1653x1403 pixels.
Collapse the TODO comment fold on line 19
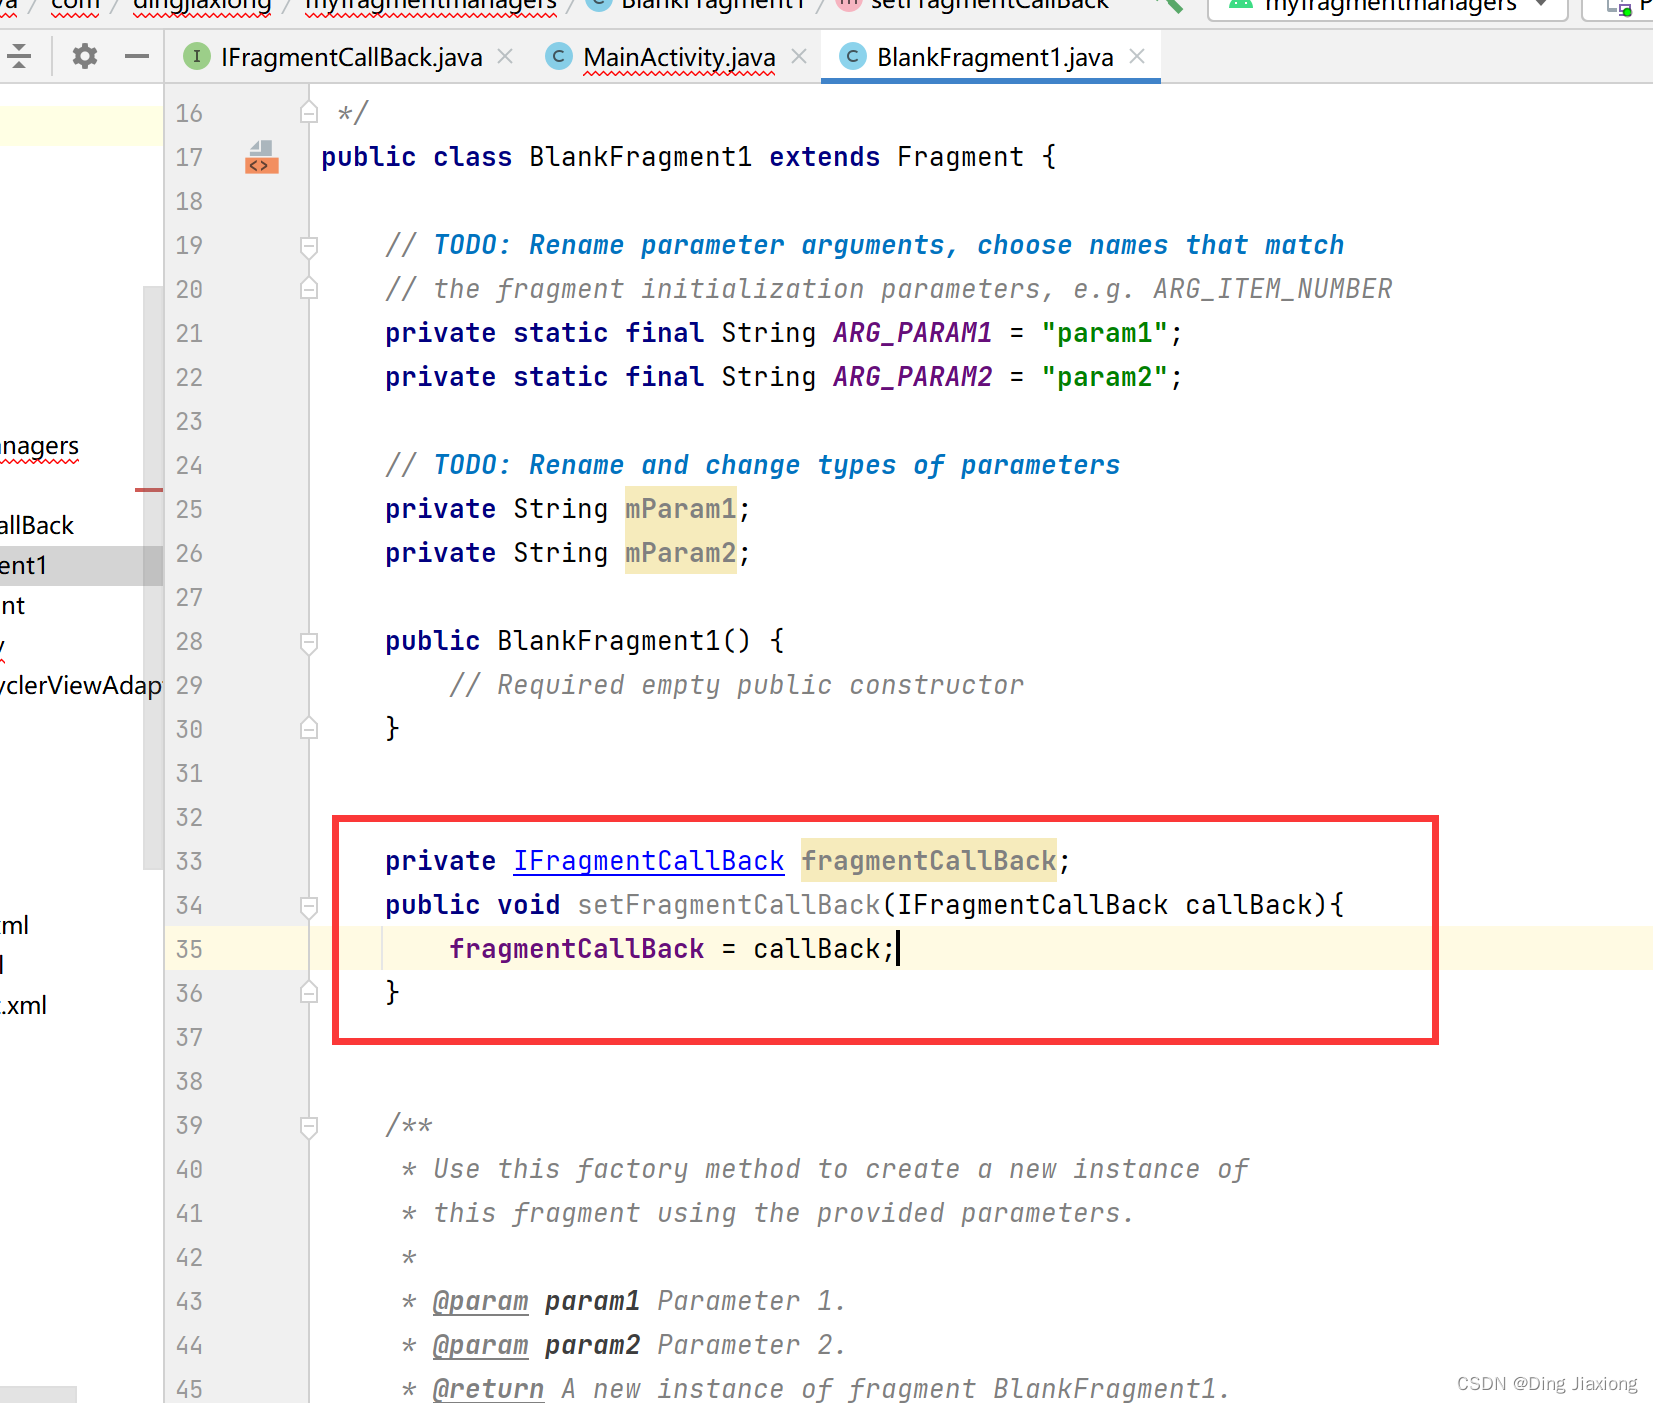[309, 245]
